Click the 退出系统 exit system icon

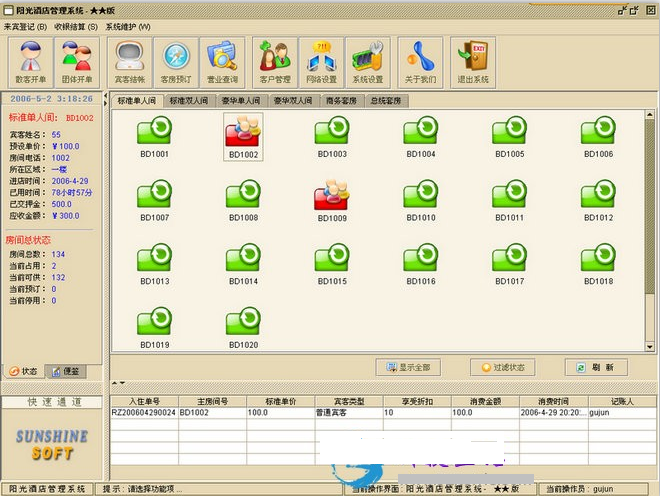tap(473, 62)
